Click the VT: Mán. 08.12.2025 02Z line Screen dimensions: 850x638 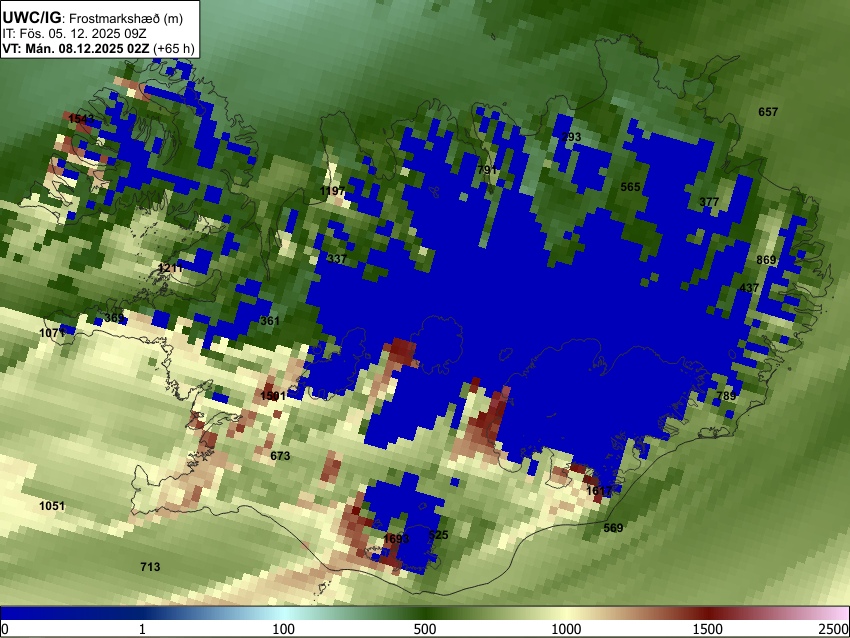[98, 48]
